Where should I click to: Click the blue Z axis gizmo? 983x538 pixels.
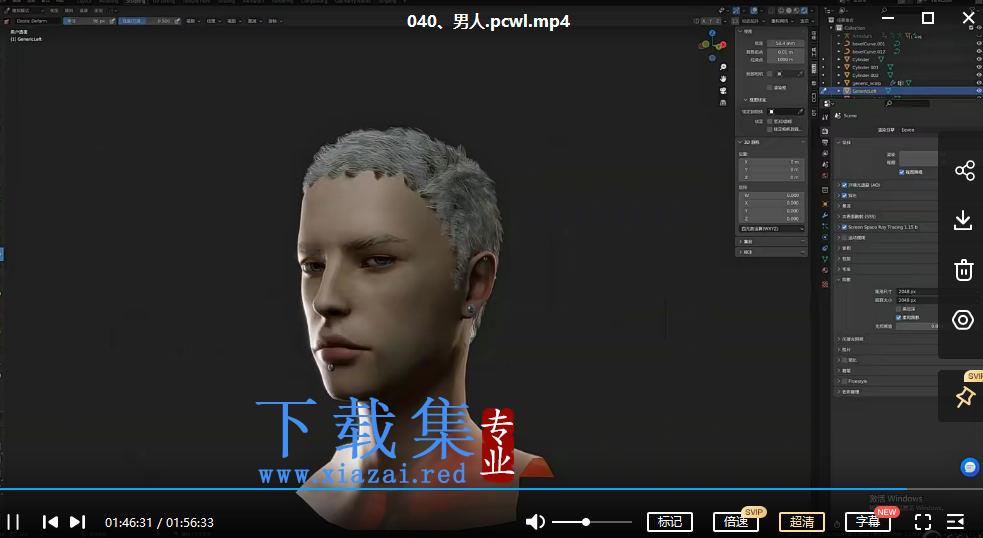pos(713,33)
